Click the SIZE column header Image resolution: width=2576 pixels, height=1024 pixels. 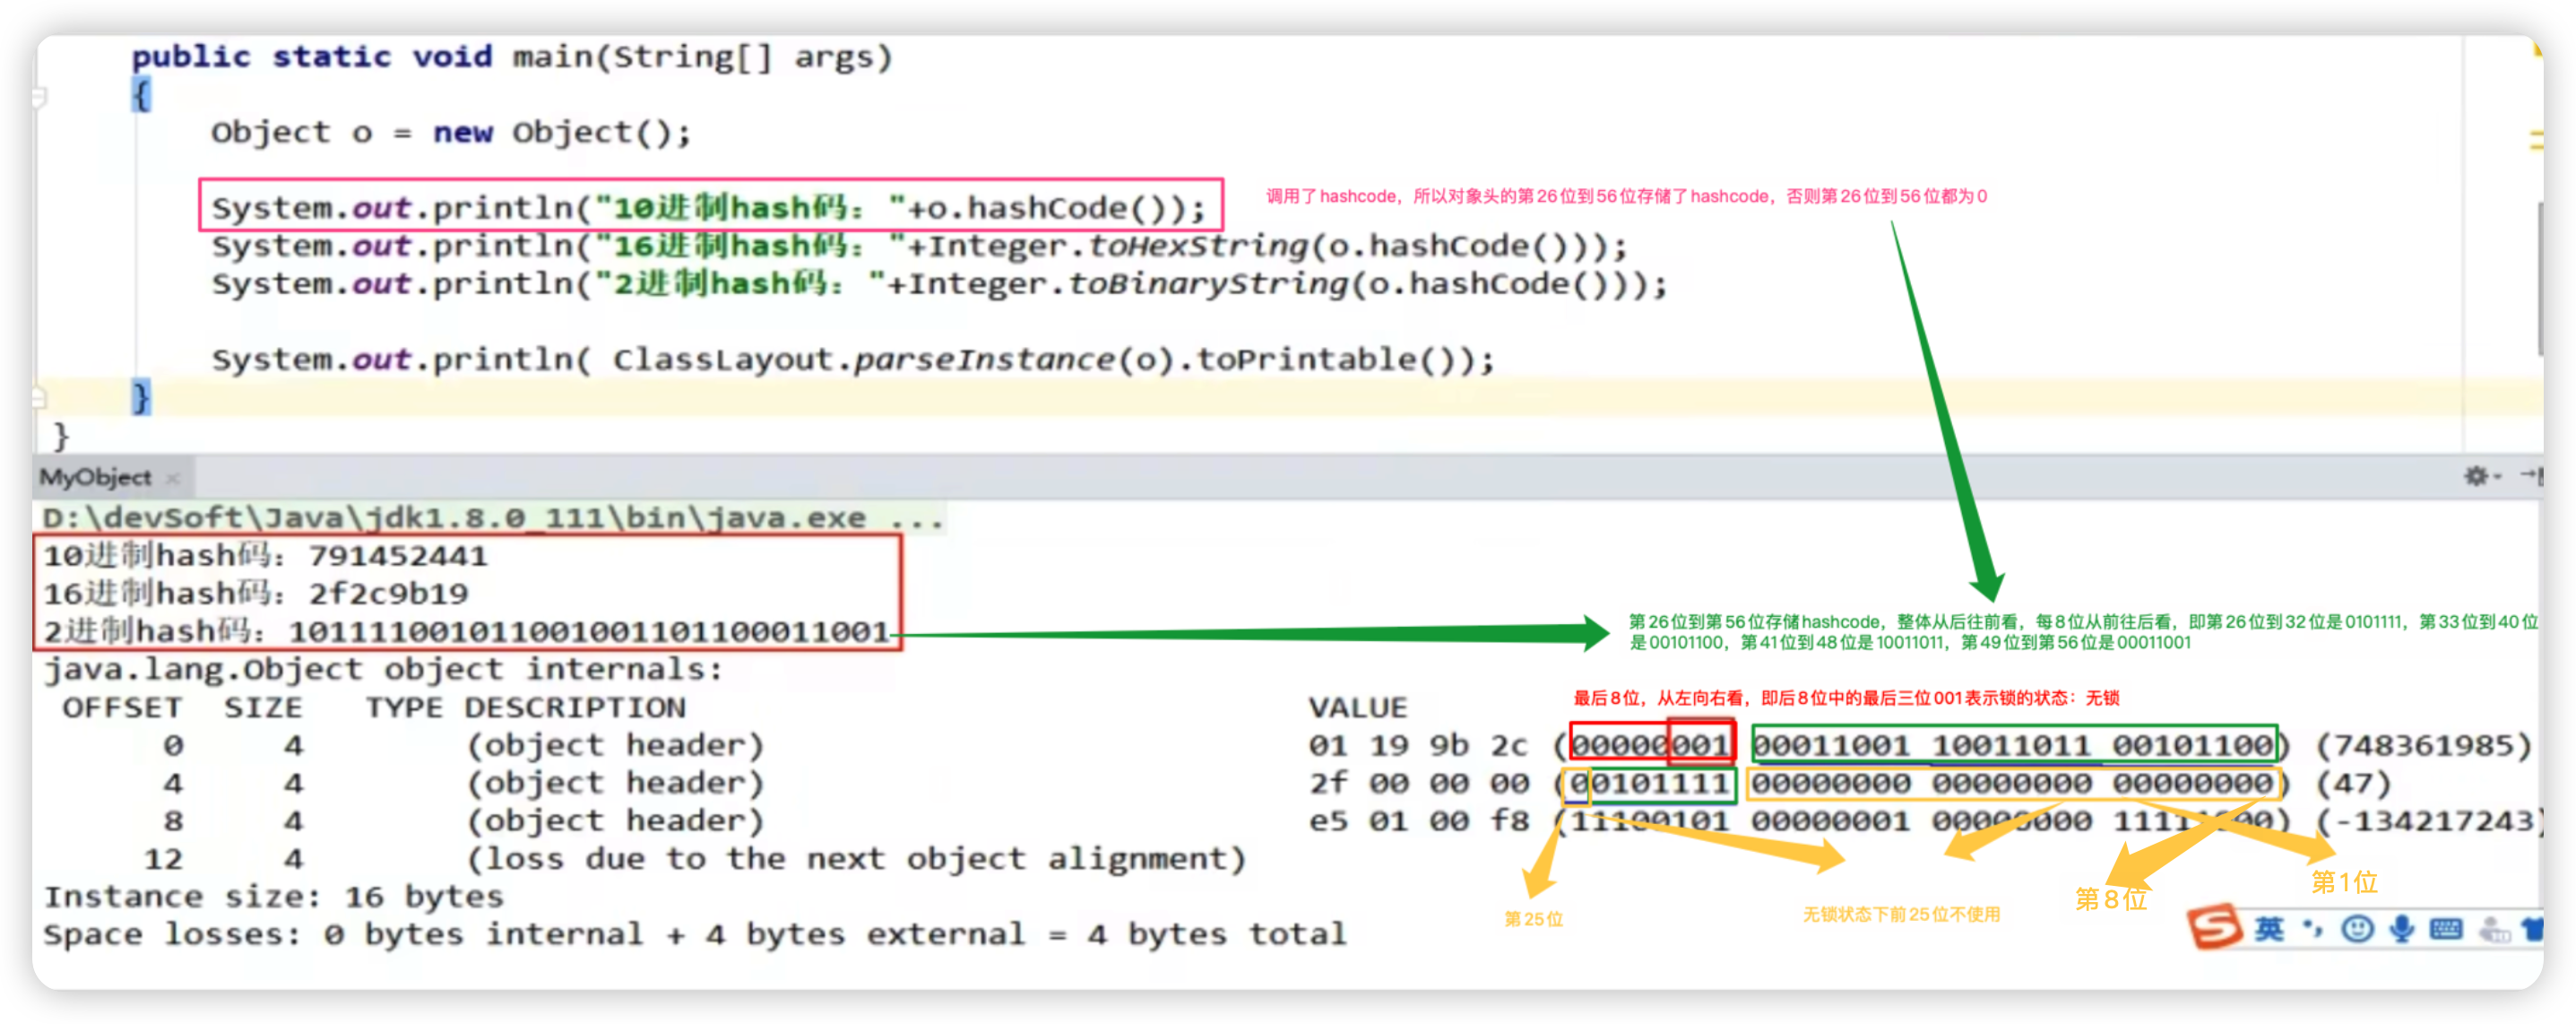tap(263, 707)
